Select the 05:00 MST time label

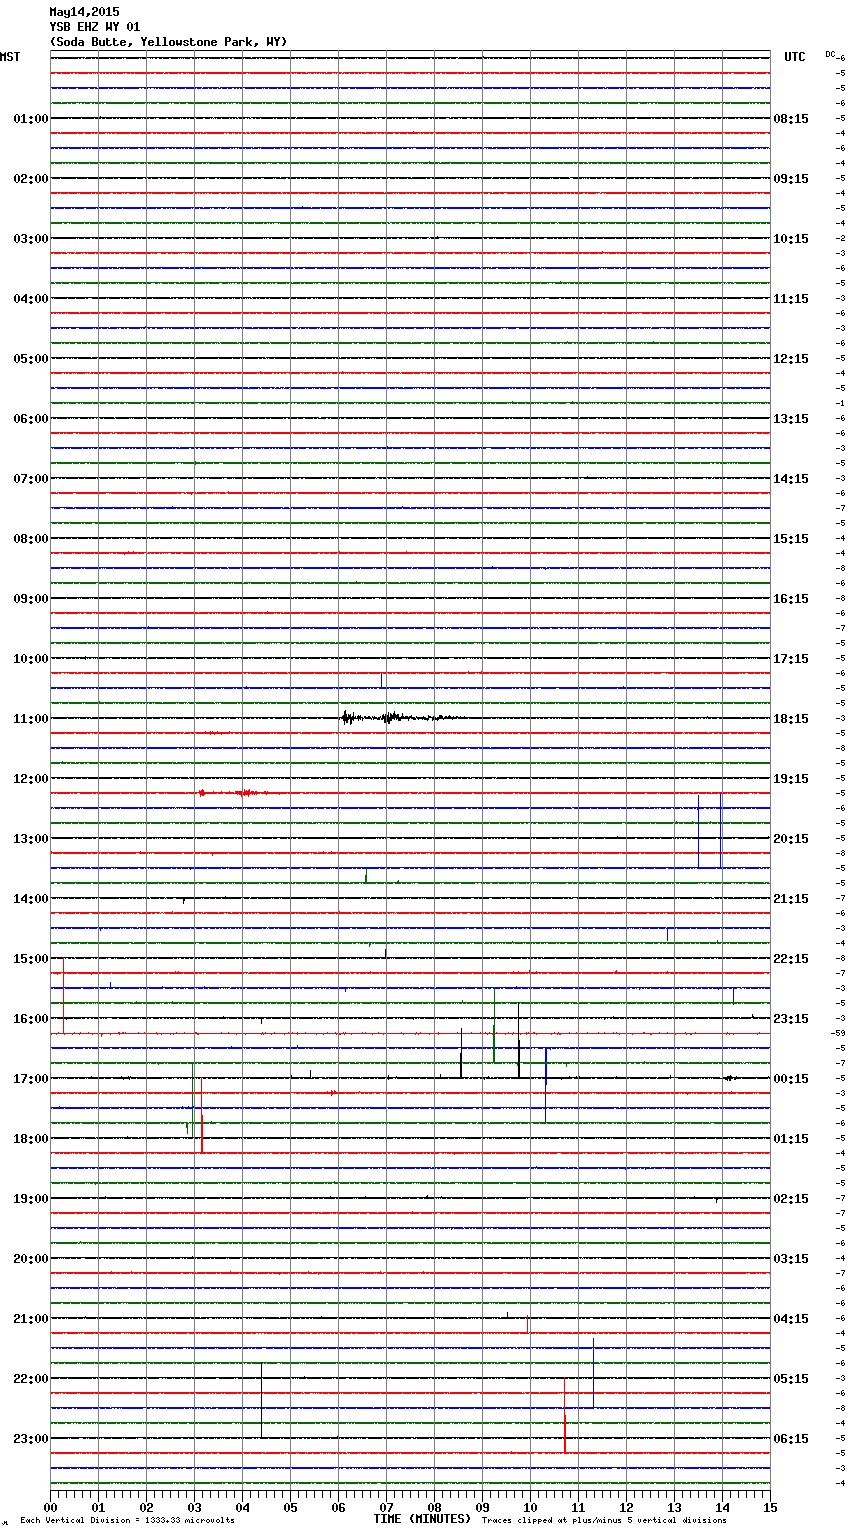pyautogui.click(x=31, y=359)
